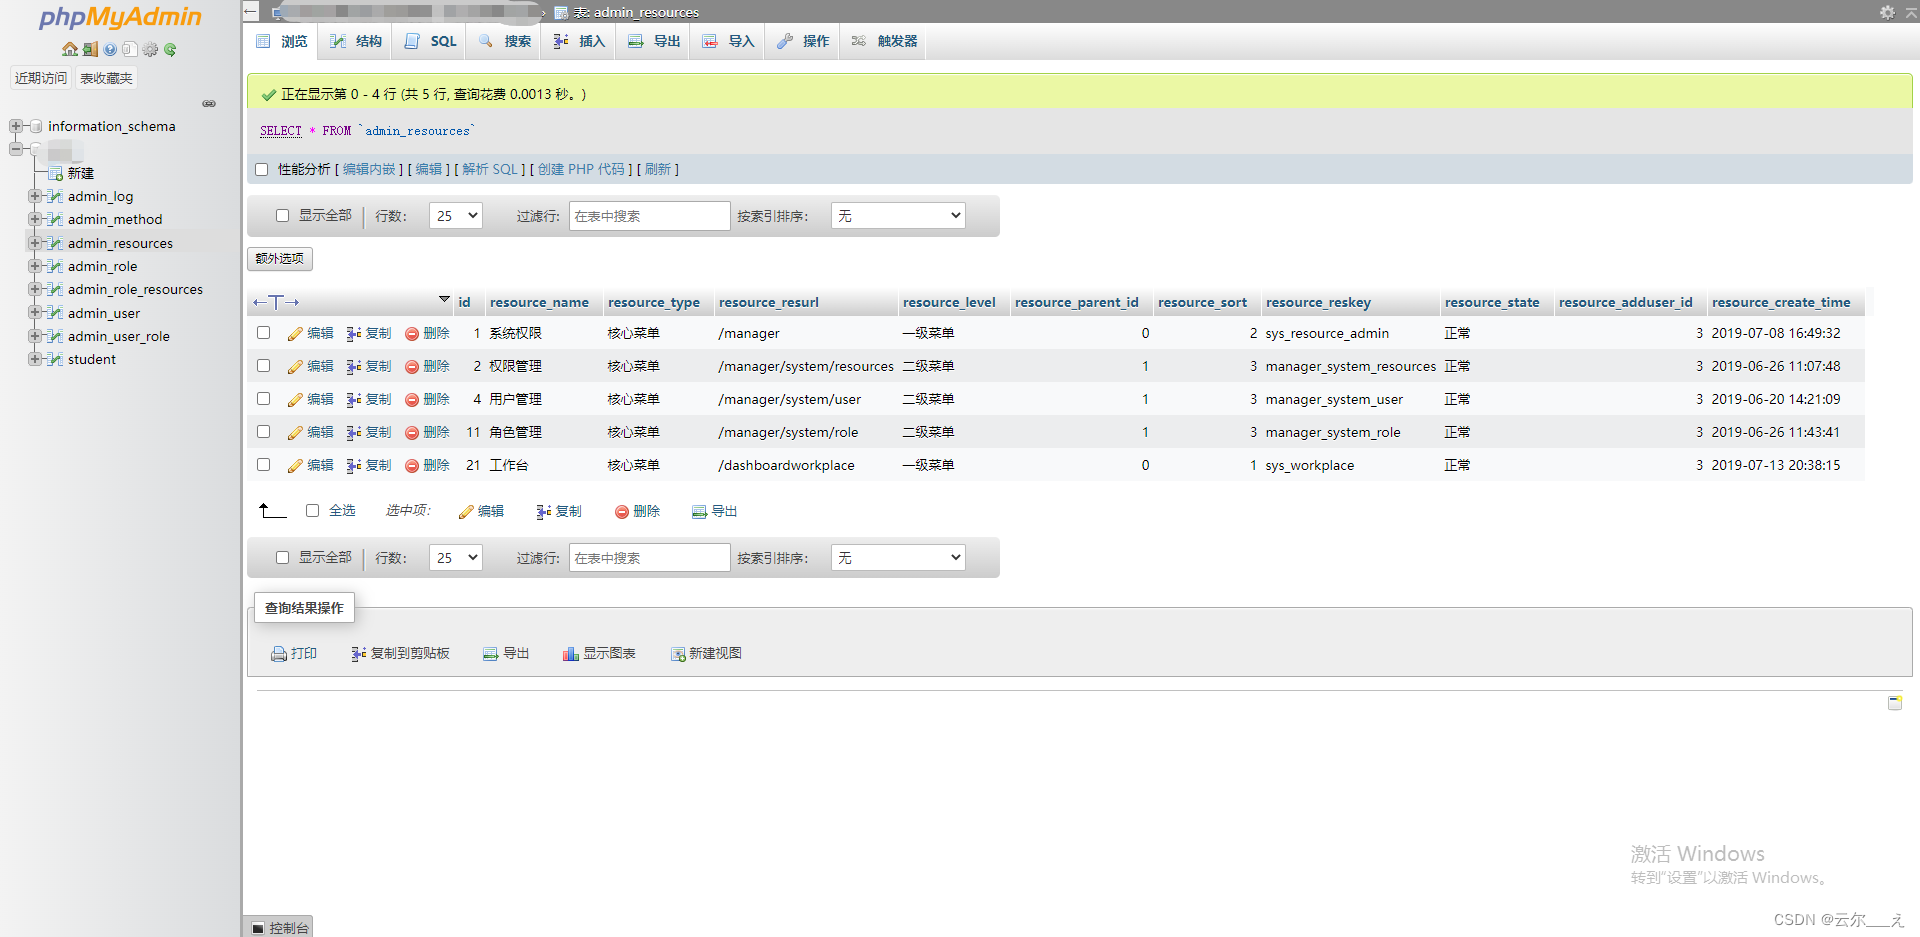The height and width of the screenshot is (937, 1920).
Task: Click 新建视图 create view icon
Action: [x=677, y=654]
